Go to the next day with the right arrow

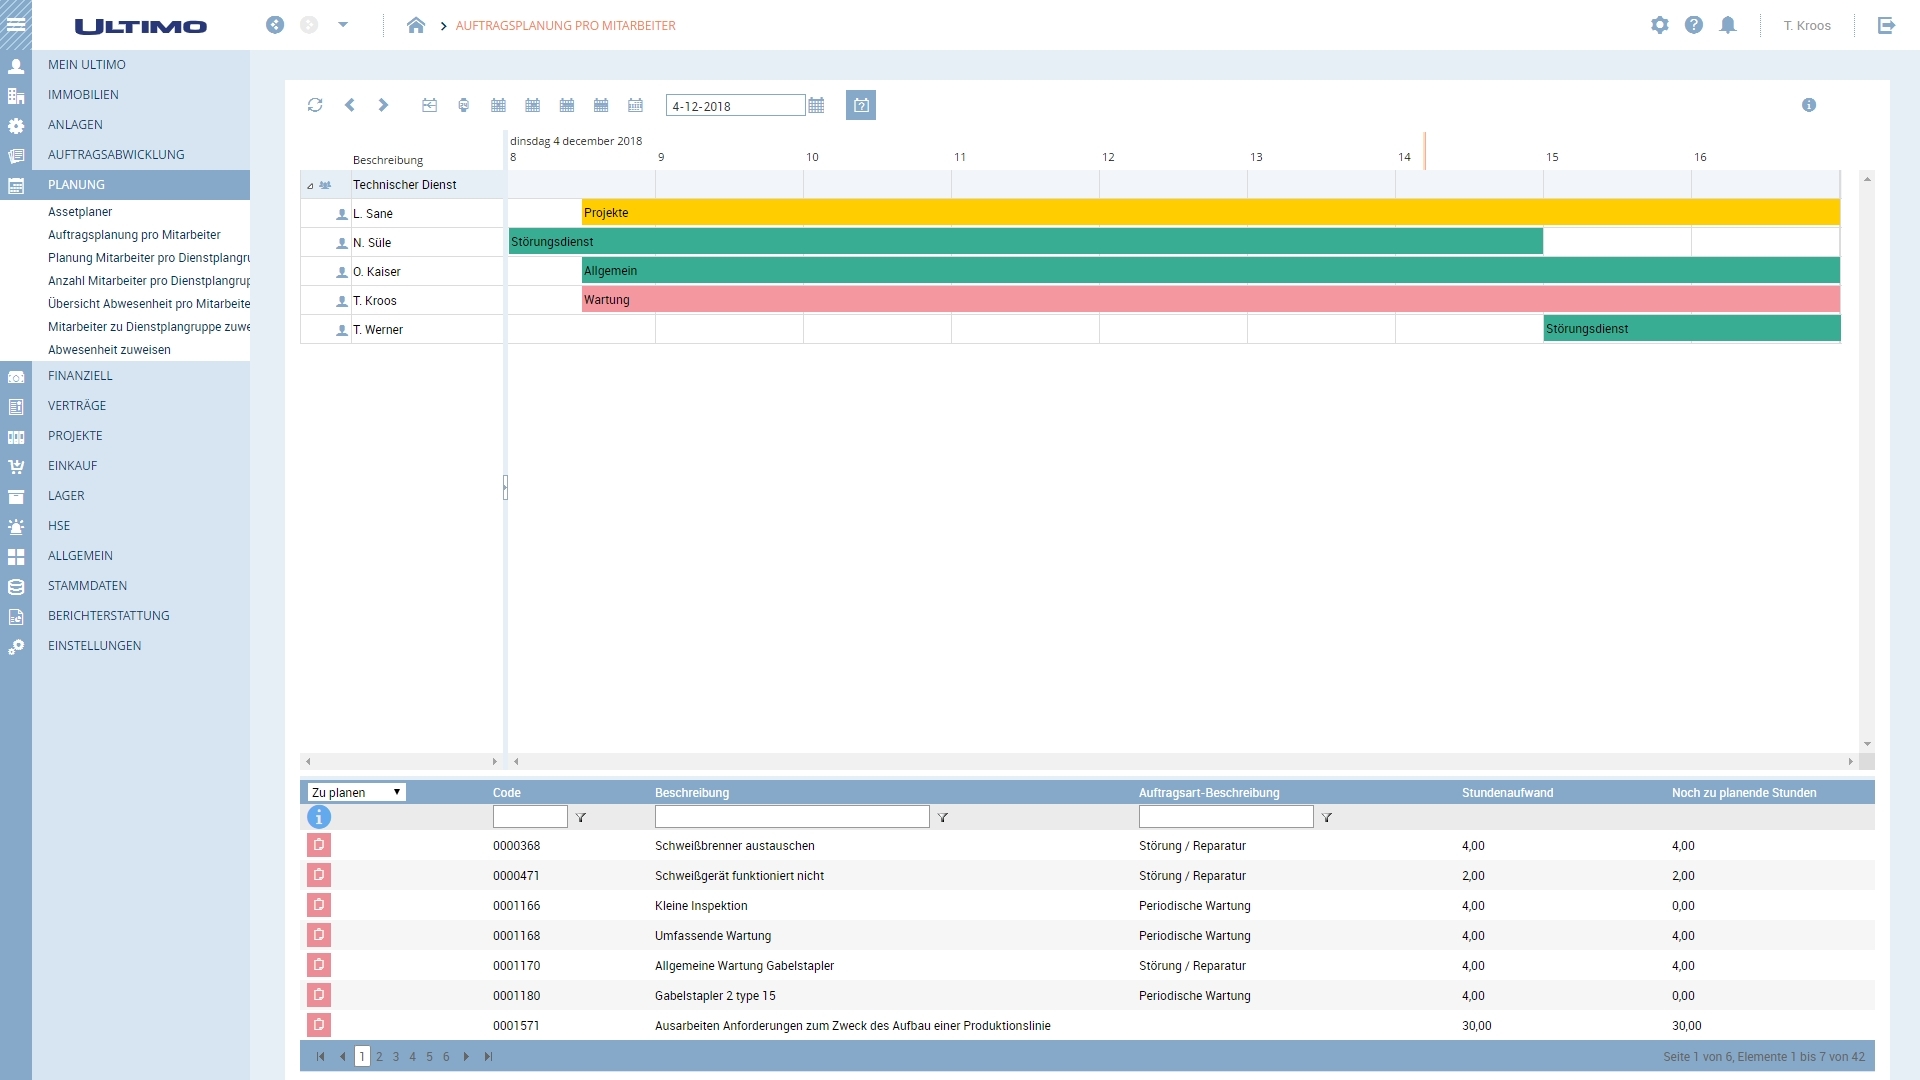pyautogui.click(x=383, y=105)
